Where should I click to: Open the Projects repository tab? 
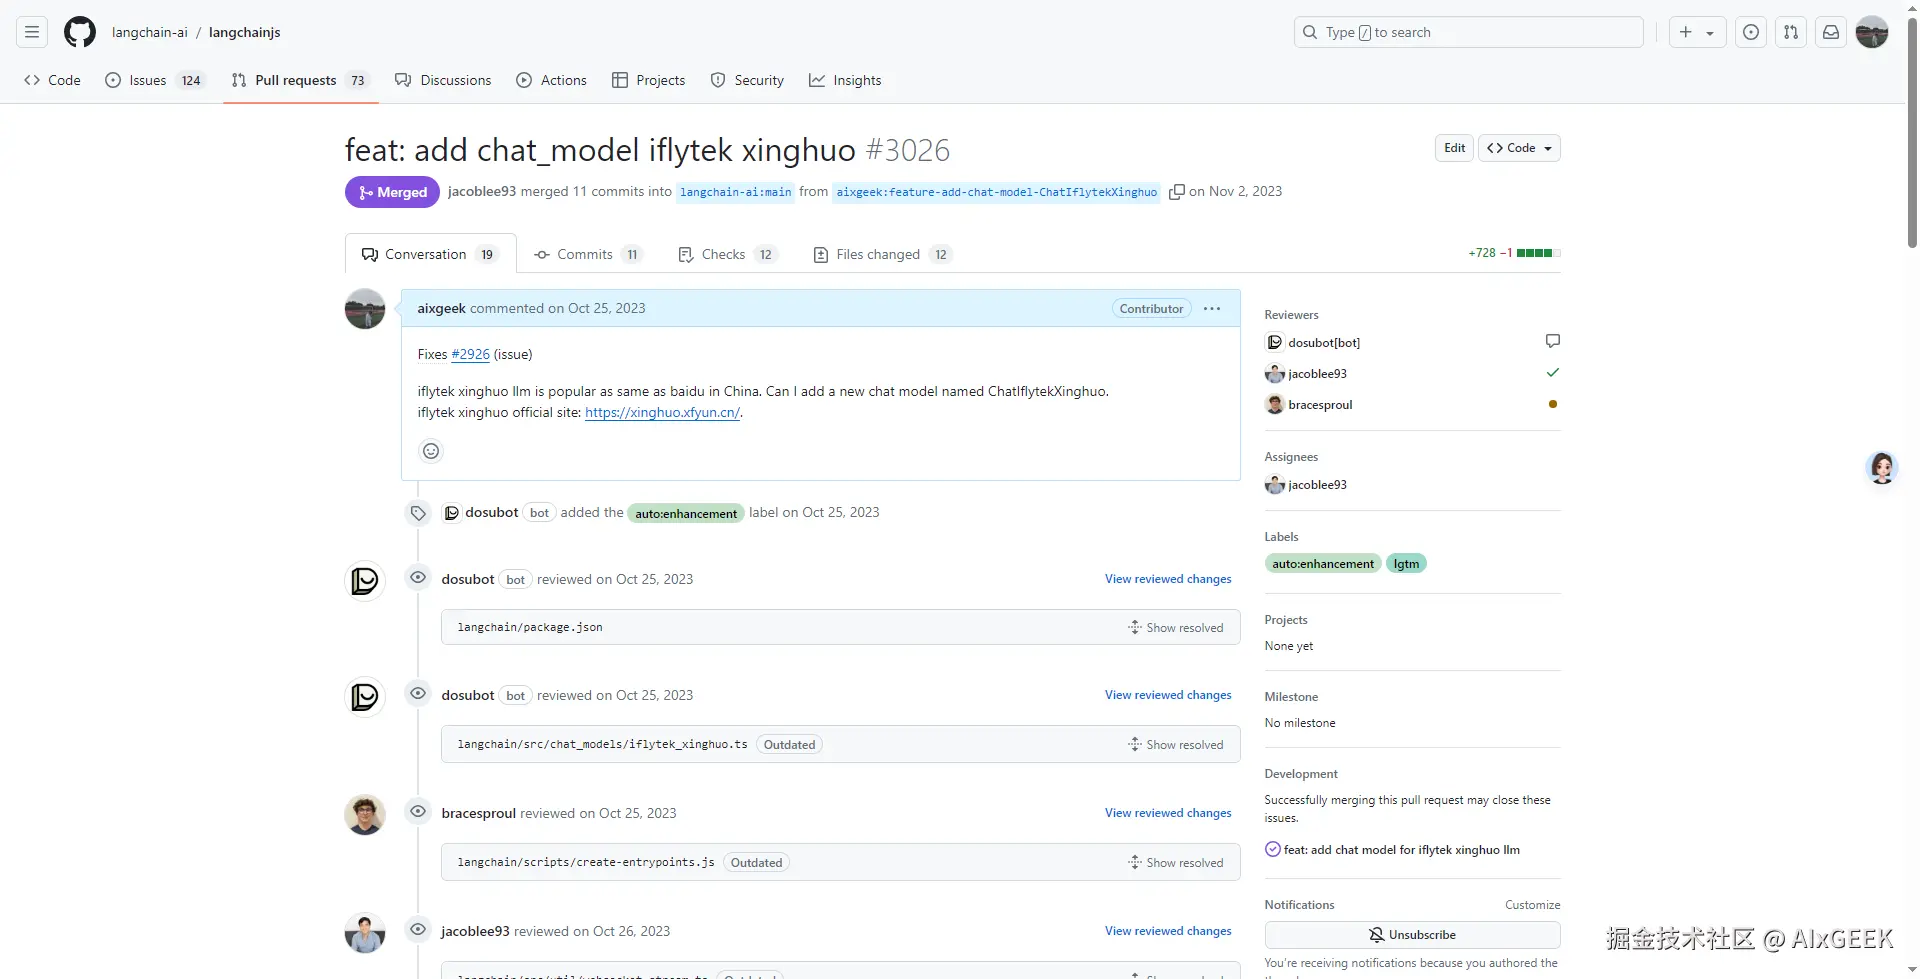click(648, 80)
